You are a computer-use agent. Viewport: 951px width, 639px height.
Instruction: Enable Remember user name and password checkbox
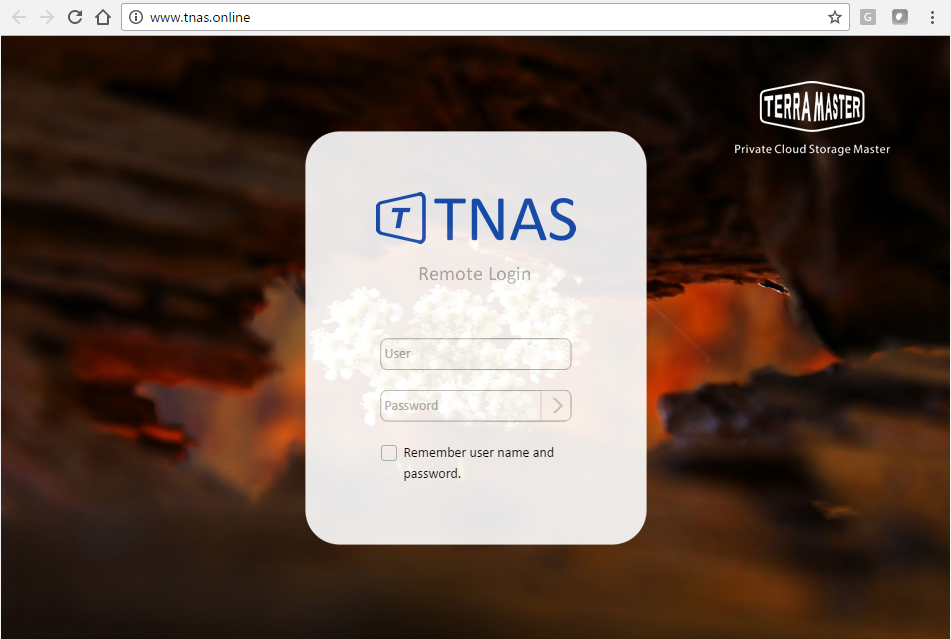(389, 453)
